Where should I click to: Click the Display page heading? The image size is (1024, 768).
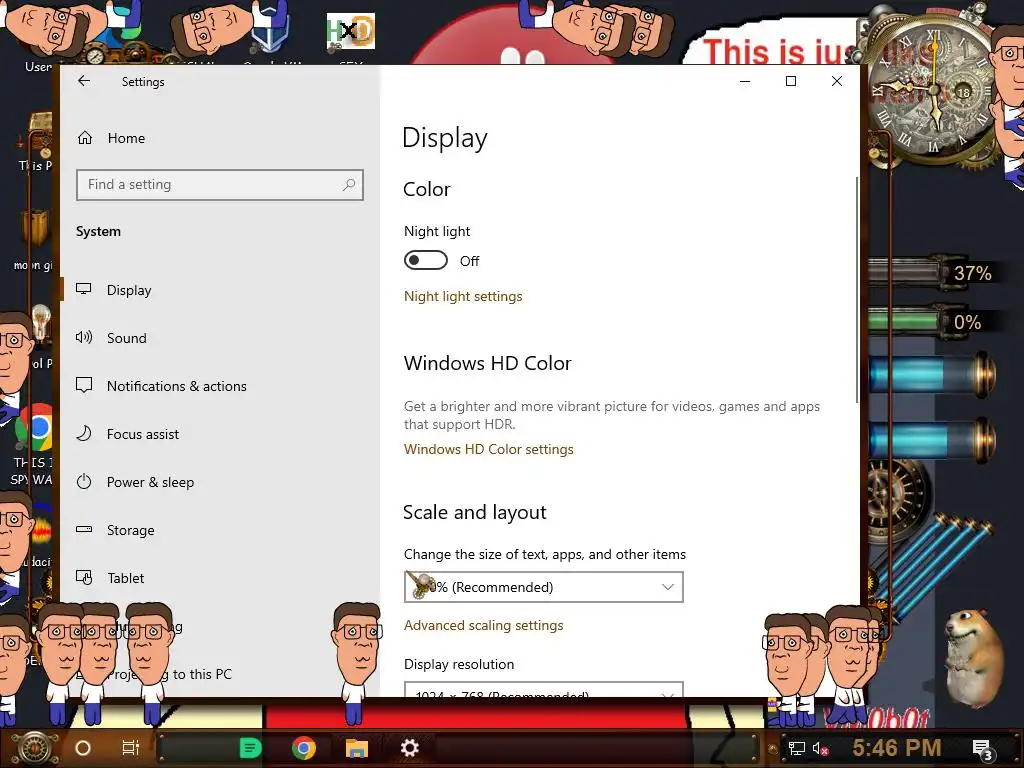coord(445,138)
